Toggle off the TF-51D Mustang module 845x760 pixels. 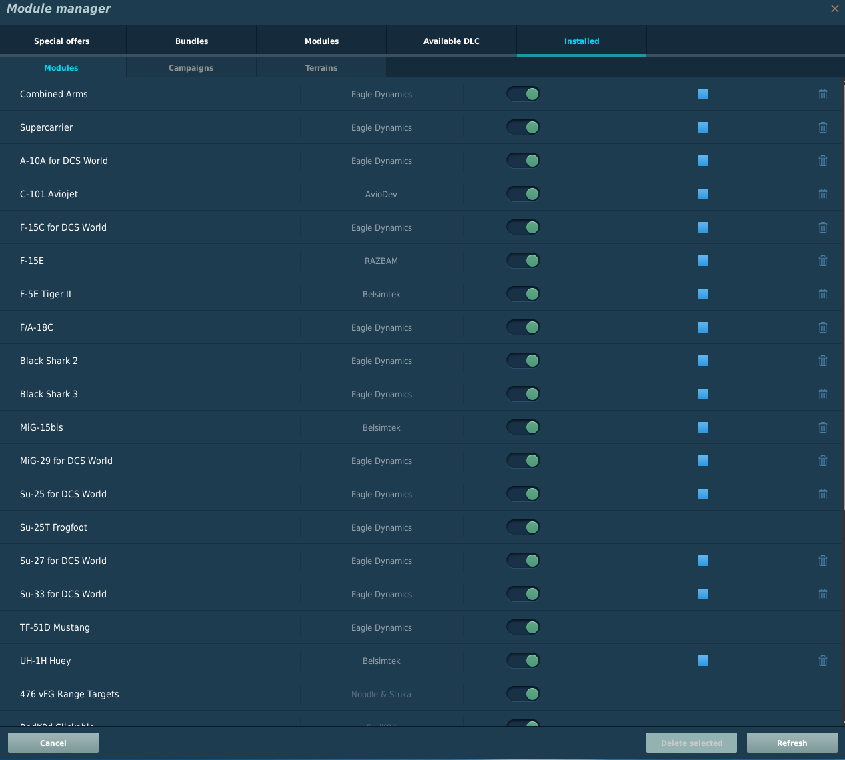523,627
